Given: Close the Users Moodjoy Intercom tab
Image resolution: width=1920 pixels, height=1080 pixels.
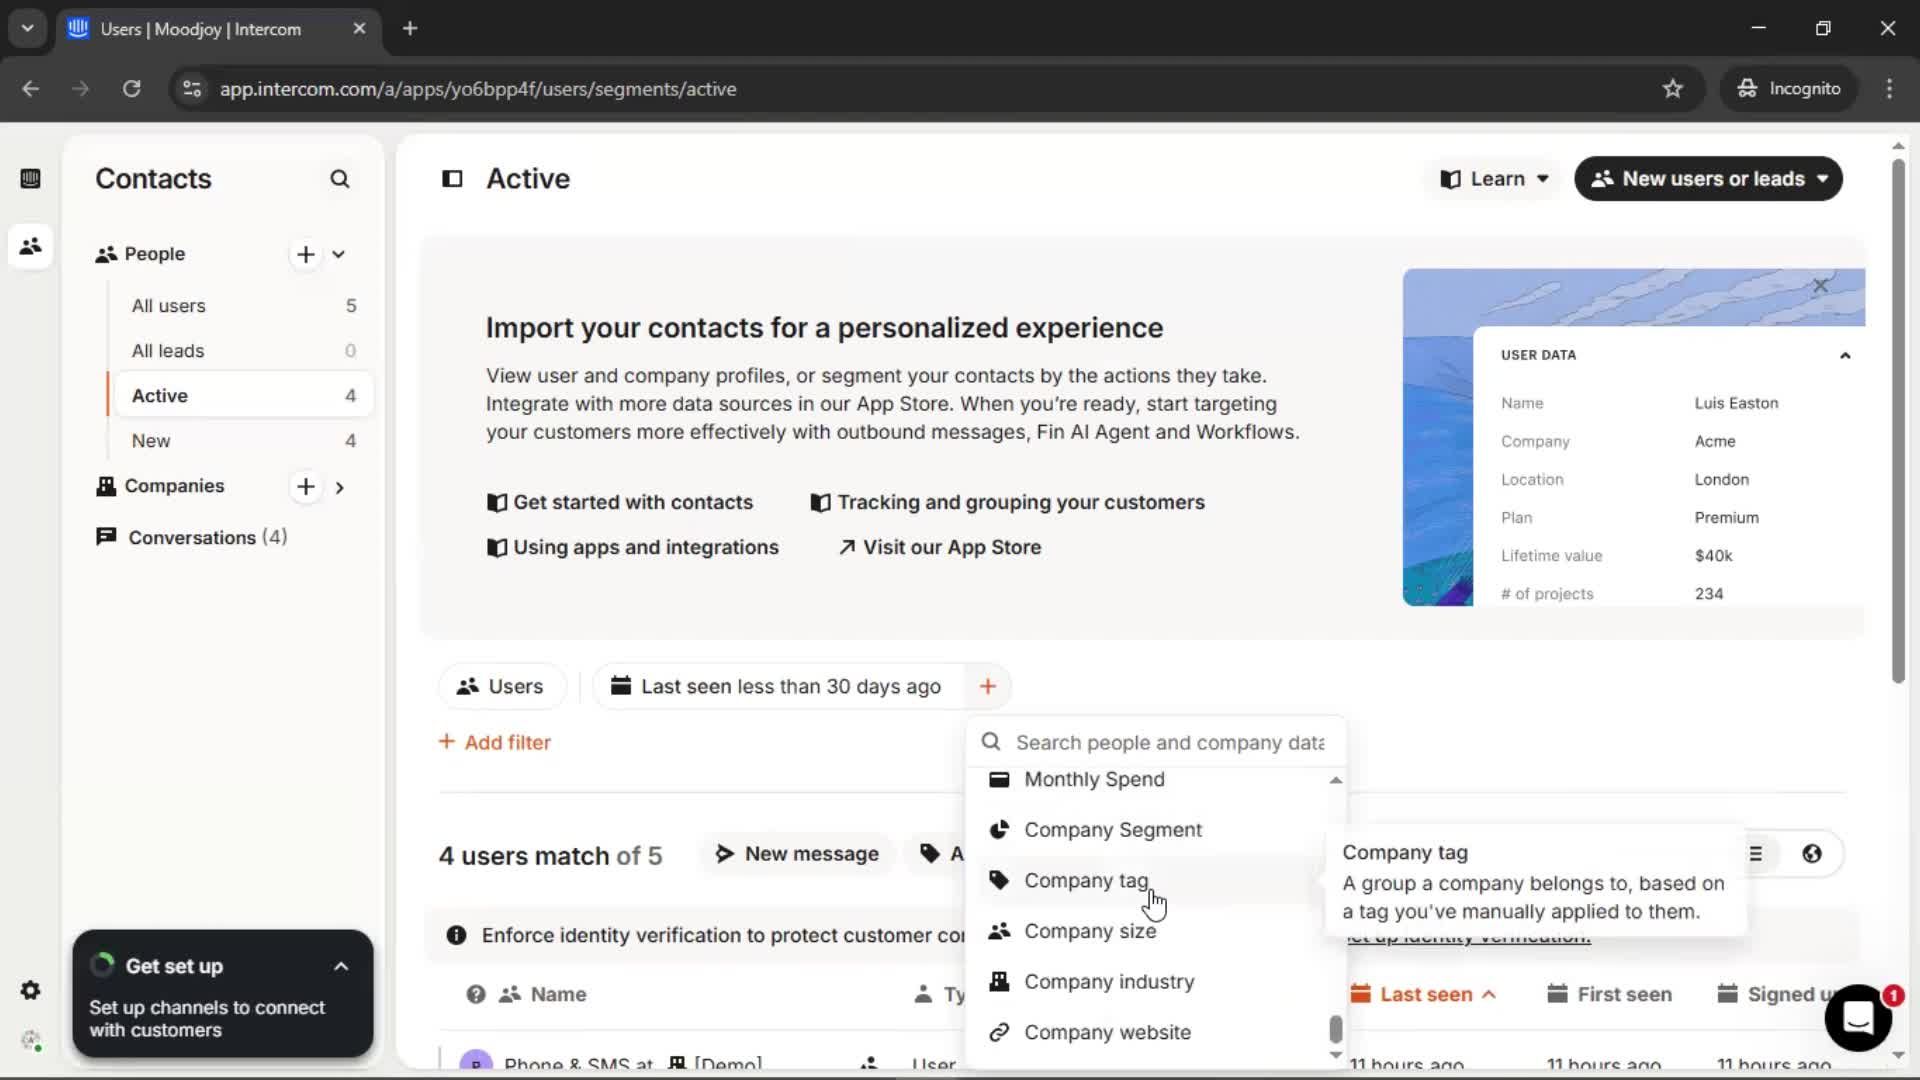Looking at the screenshot, I should pyautogui.click(x=359, y=29).
